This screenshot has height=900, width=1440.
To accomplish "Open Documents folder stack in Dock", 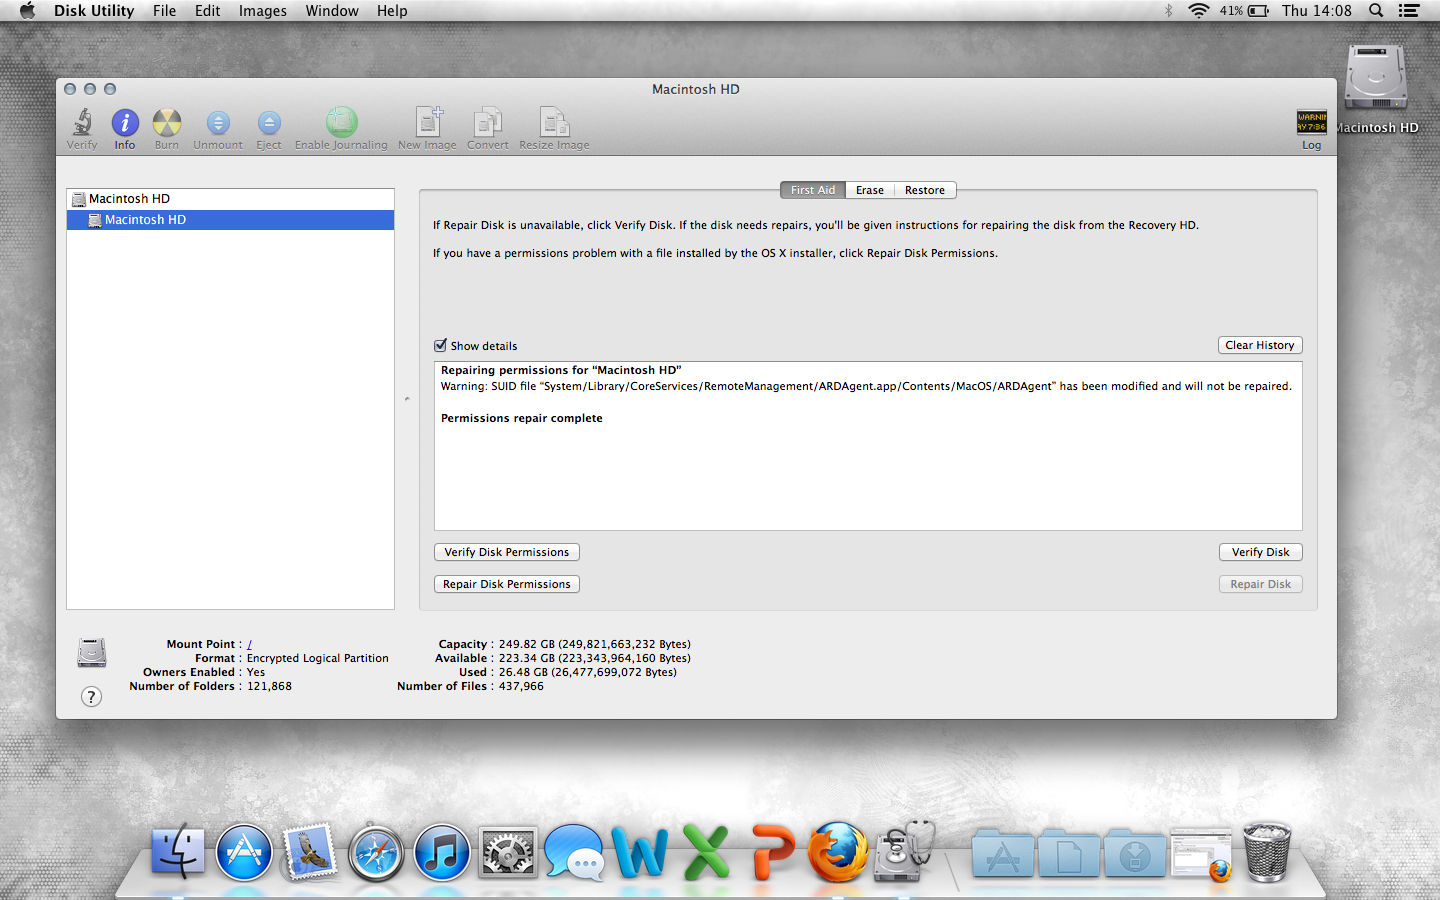I will point(1069,856).
